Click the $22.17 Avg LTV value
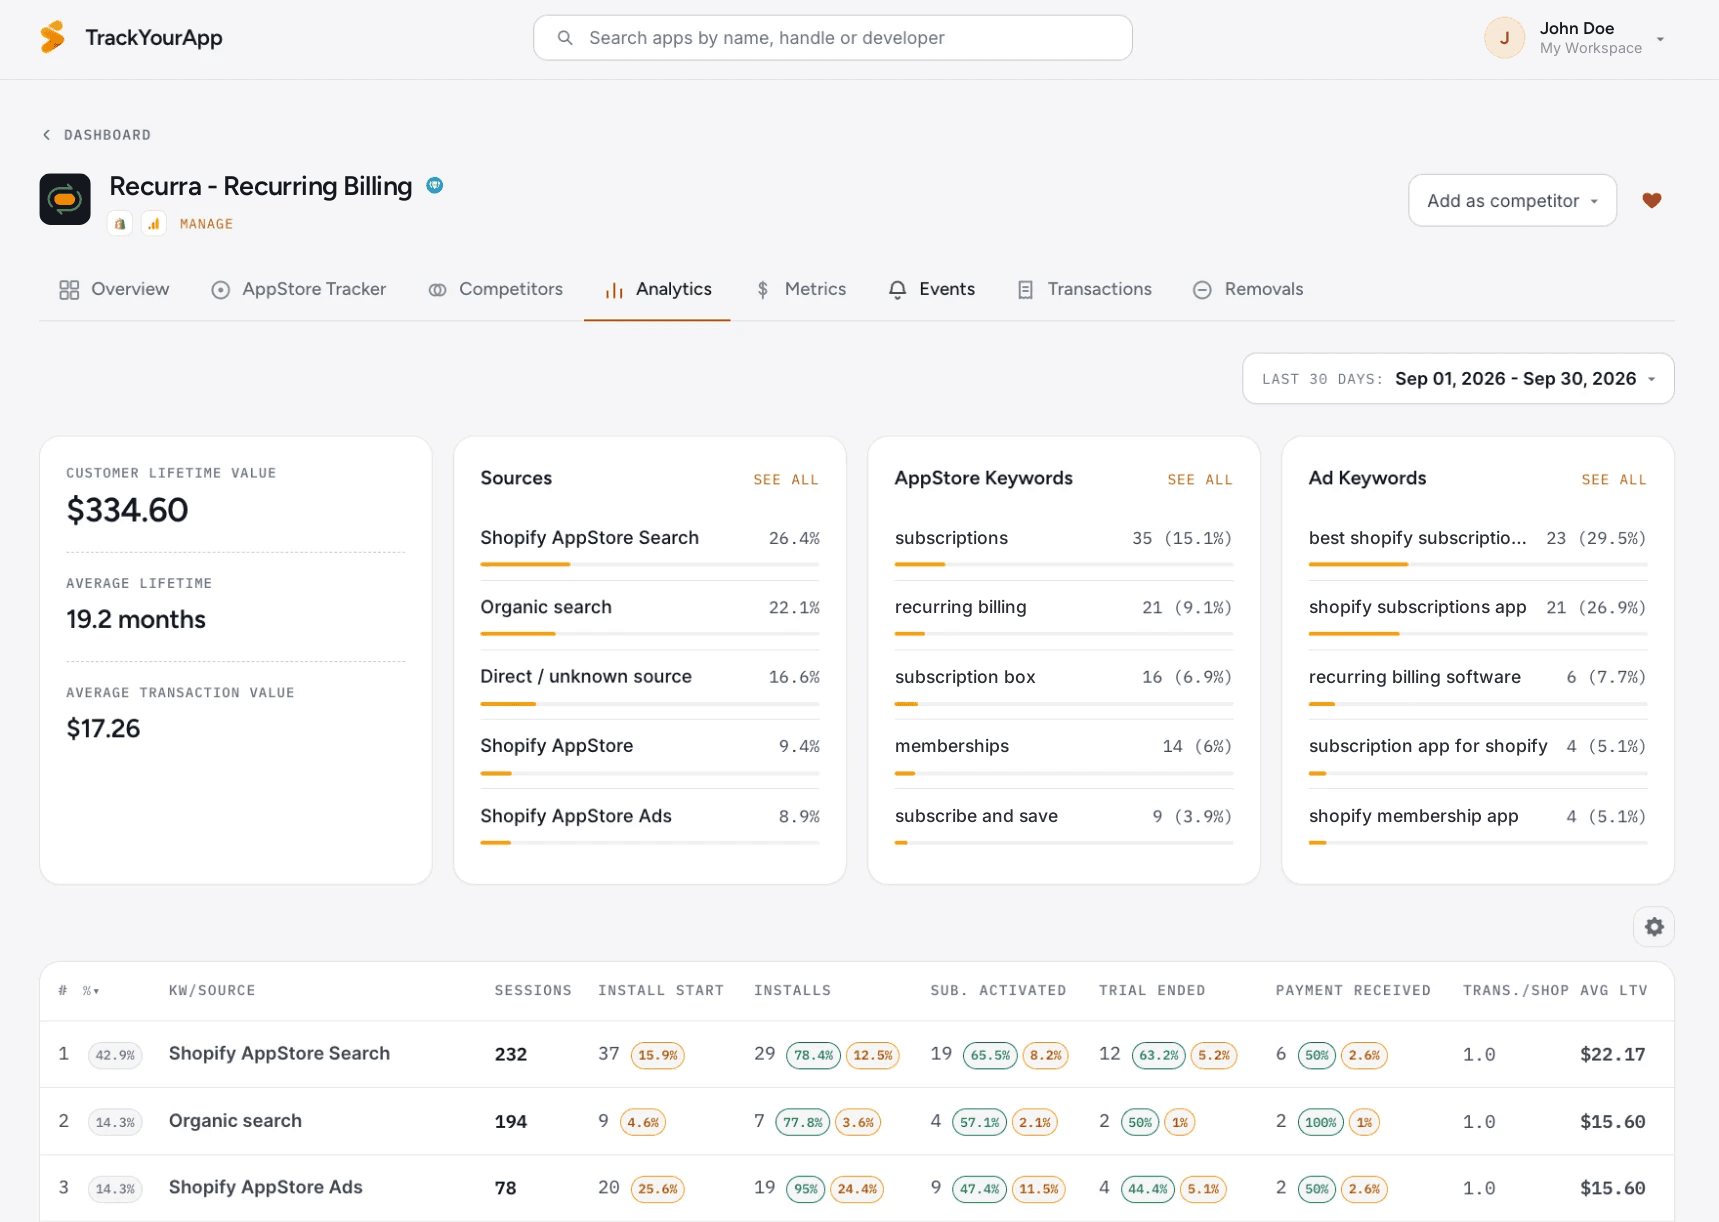The height and width of the screenshot is (1222, 1719). coord(1613,1054)
